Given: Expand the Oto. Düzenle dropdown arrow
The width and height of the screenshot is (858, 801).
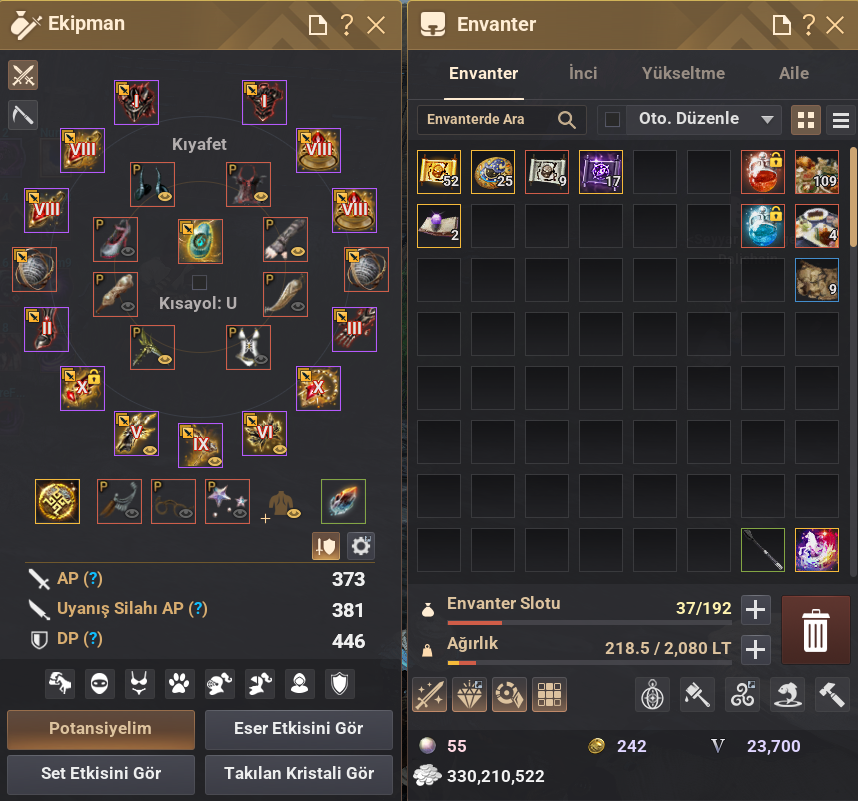Looking at the screenshot, I should [767, 119].
